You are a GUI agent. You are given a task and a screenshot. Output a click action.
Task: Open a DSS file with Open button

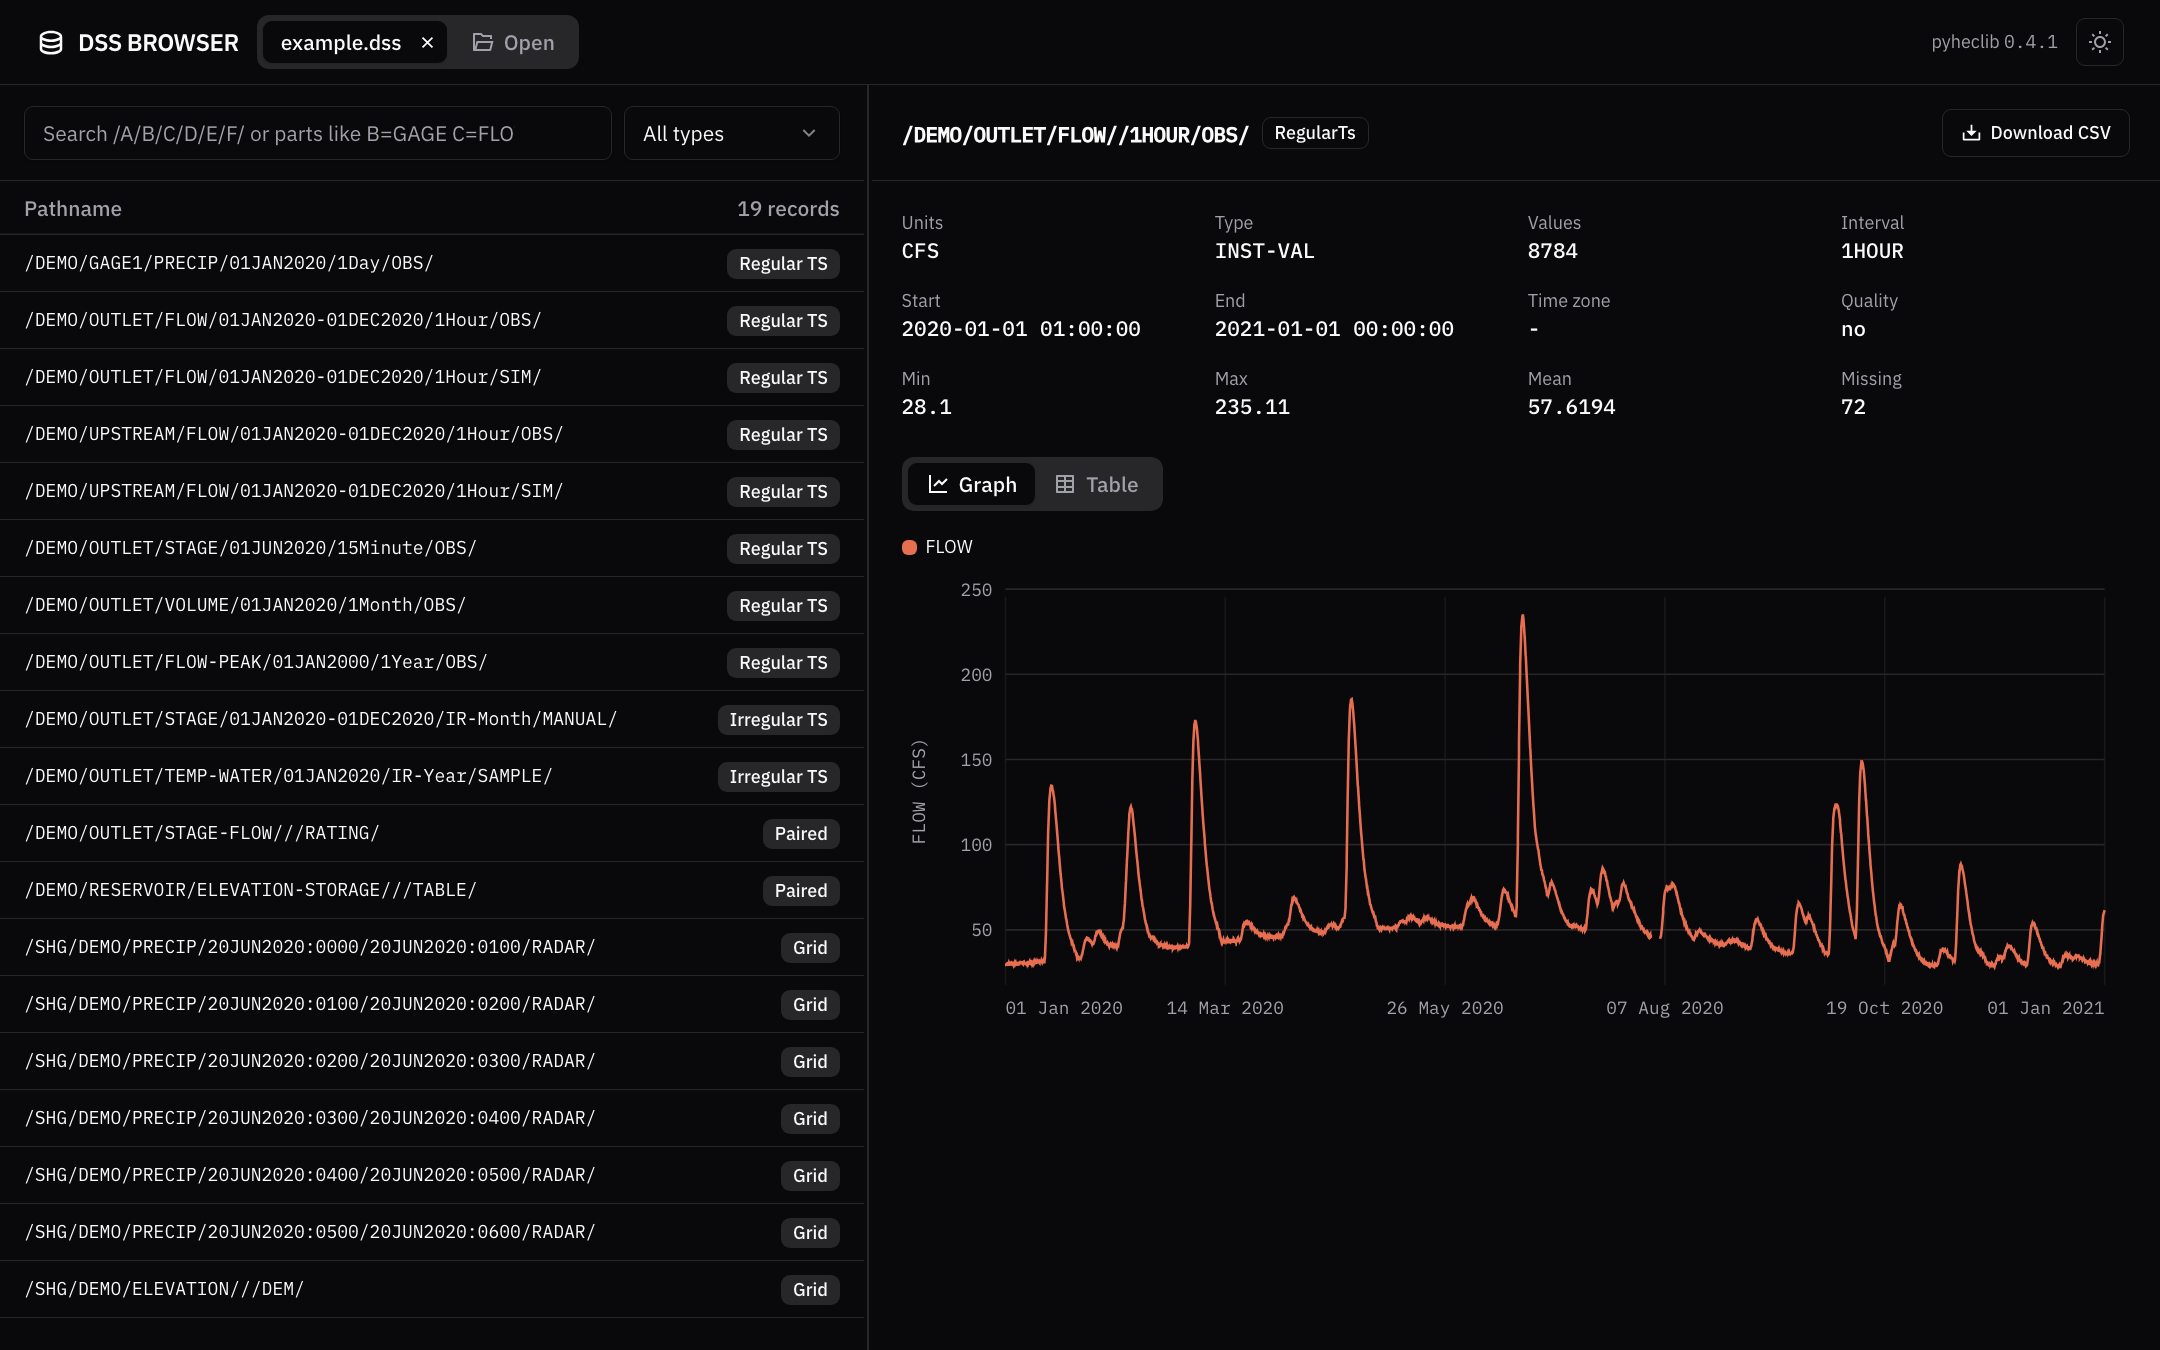513,42
